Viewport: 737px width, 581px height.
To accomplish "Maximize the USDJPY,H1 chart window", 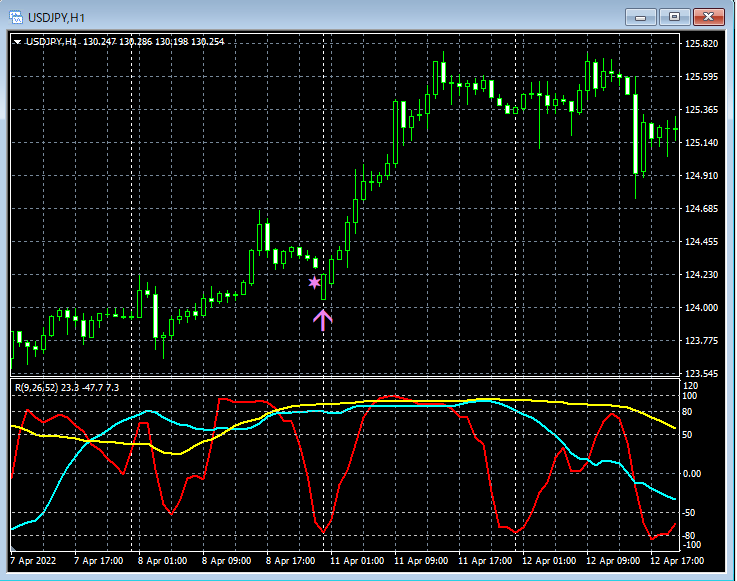I will point(674,16).
